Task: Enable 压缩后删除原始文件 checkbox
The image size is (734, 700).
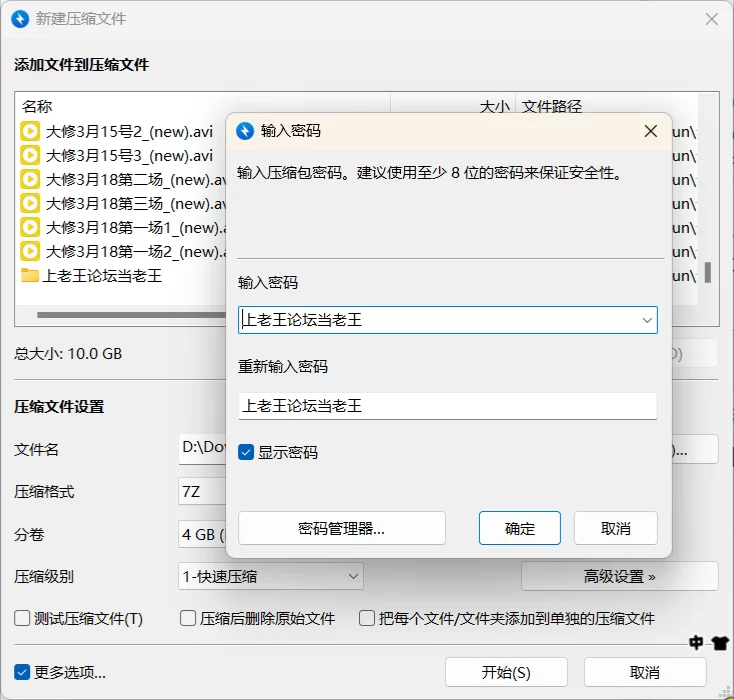Action: pos(188,619)
